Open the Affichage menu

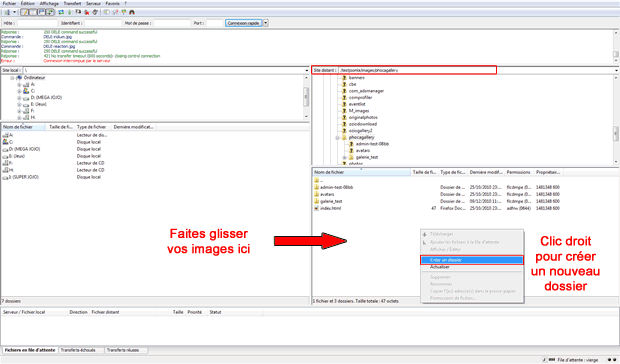tap(49, 4)
